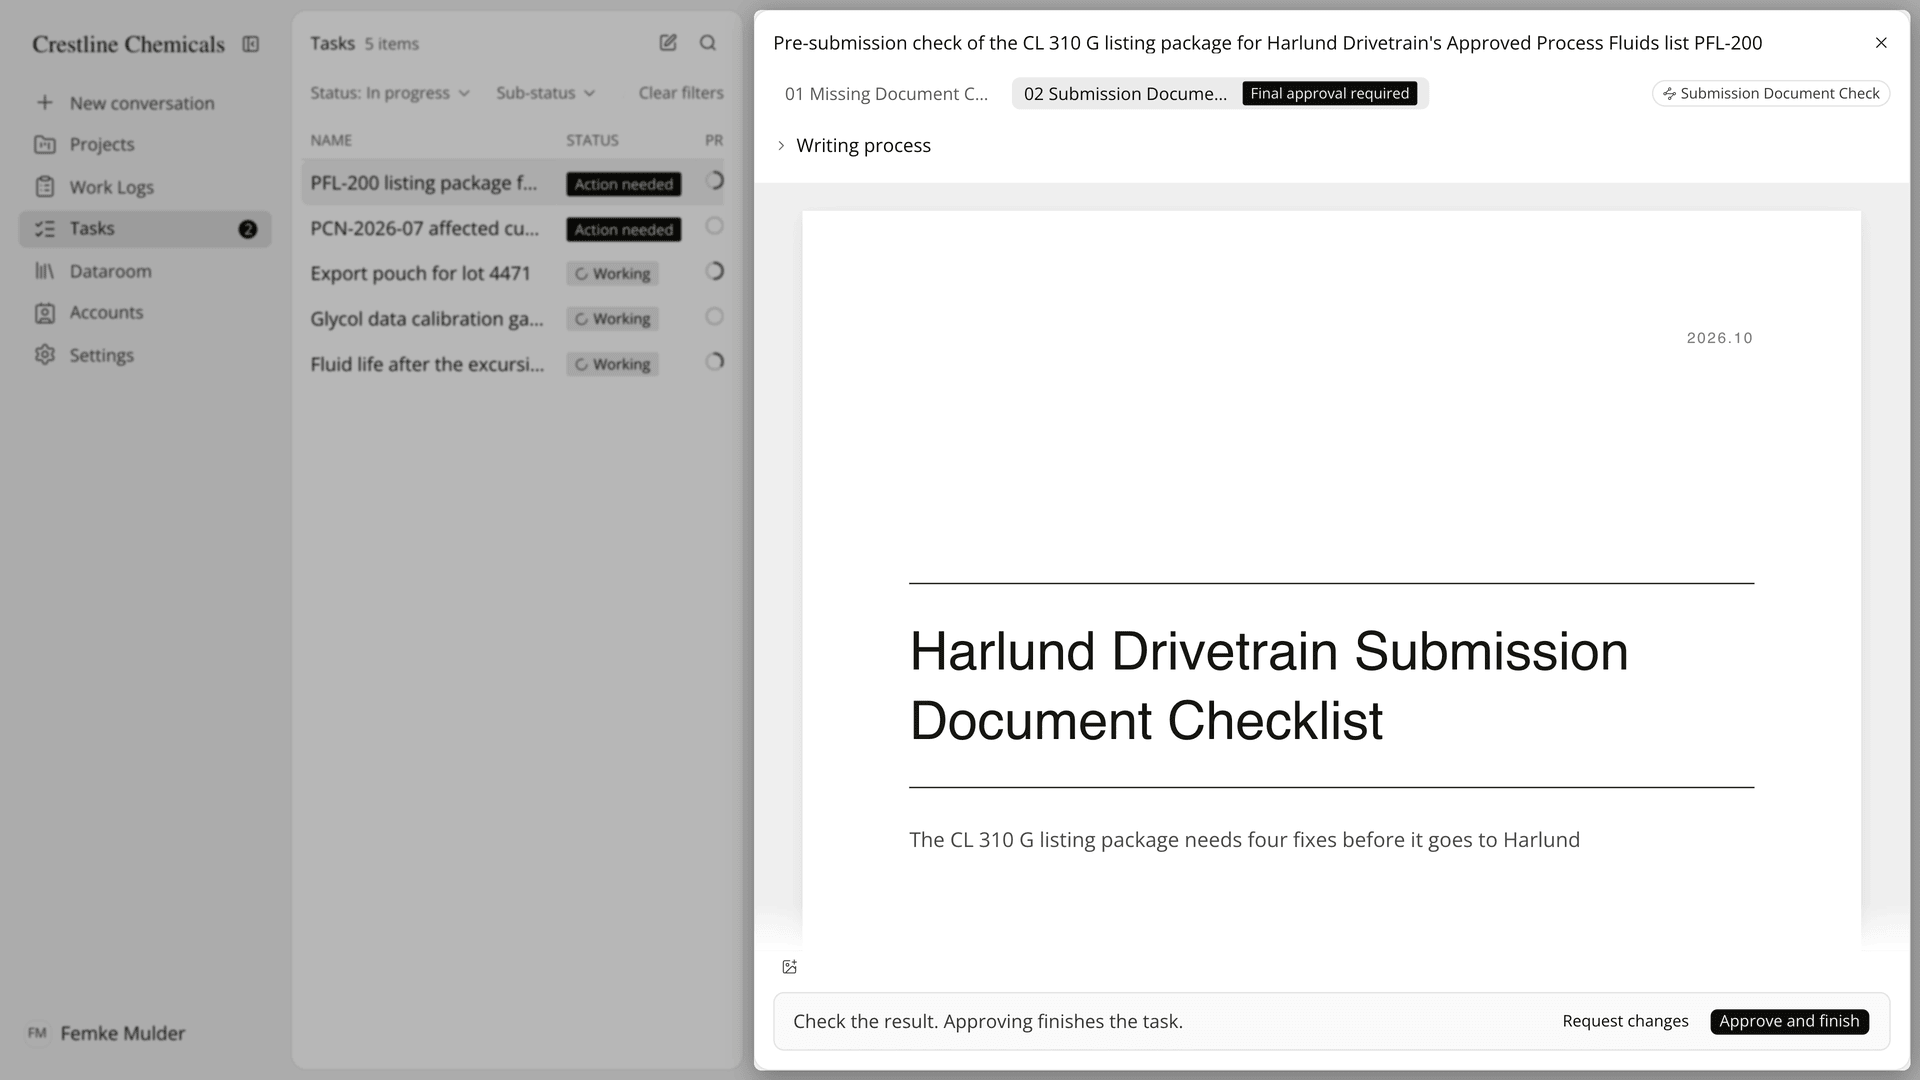Click the image attach icon above message box
The height and width of the screenshot is (1080, 1920).
[790, 967]
